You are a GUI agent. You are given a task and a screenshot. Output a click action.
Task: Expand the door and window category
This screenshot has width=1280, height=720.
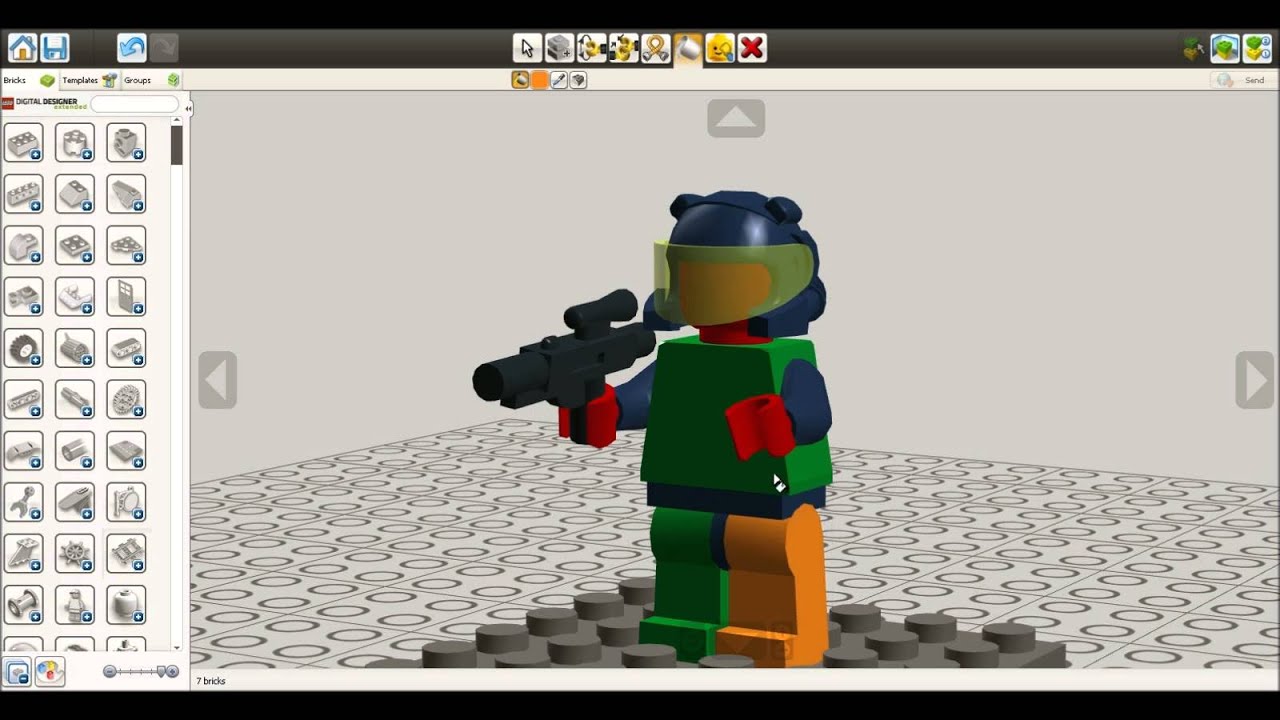tap(127, 297)
